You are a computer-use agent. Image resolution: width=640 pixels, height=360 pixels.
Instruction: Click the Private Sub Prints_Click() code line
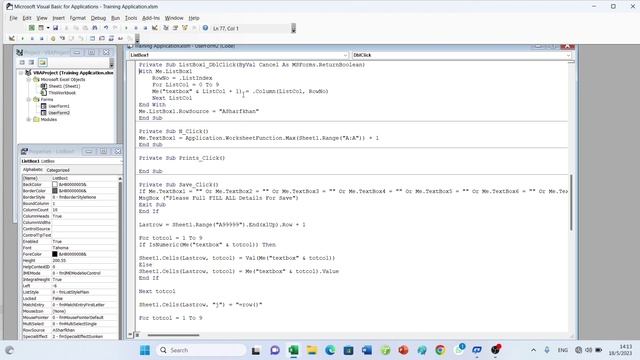coord(182,158)
